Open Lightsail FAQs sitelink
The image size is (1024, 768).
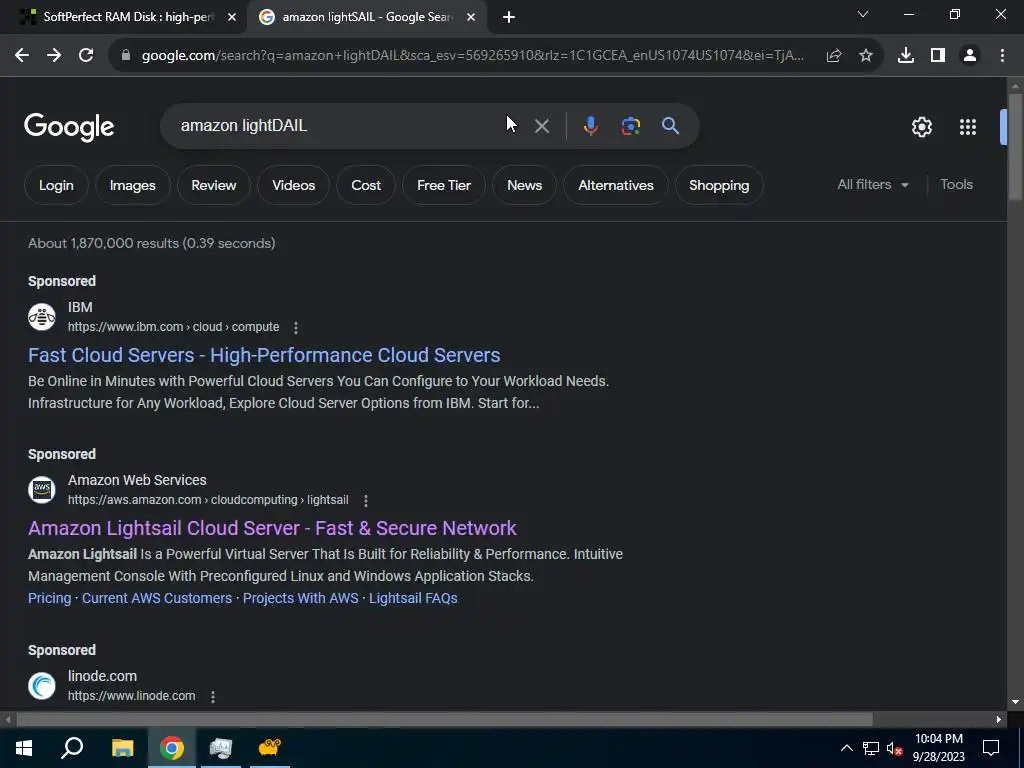point(413,598)
